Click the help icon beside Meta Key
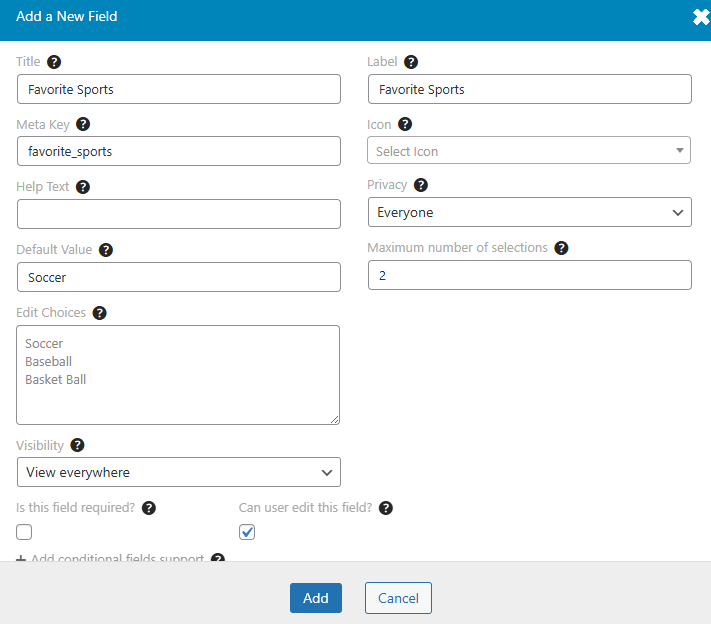711x624 pixels. click(83, 124)
